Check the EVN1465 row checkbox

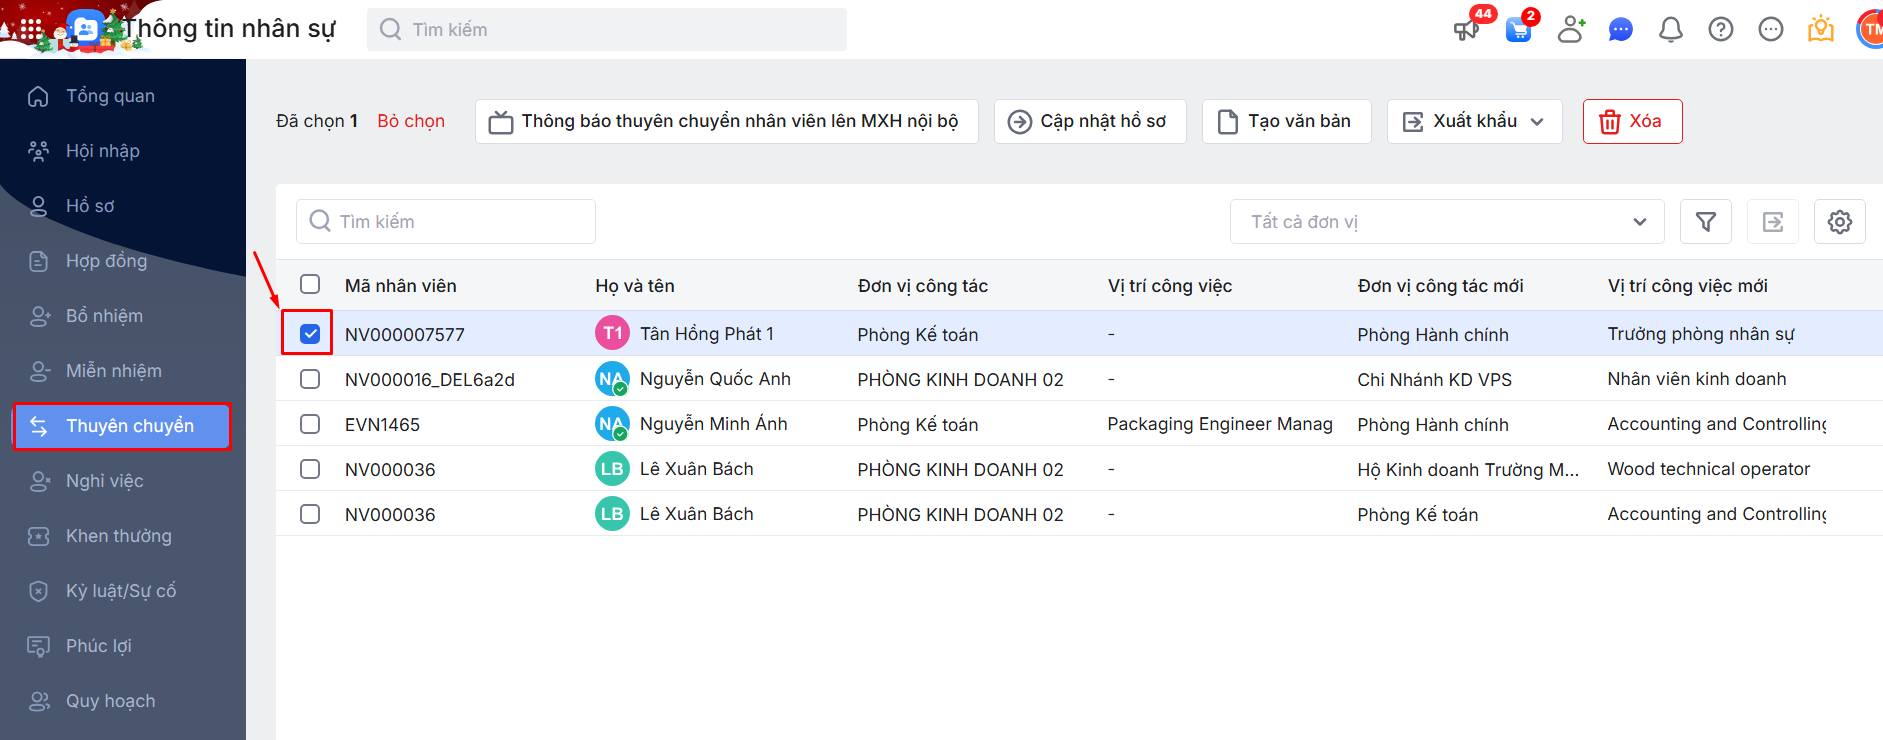[310, 424]
